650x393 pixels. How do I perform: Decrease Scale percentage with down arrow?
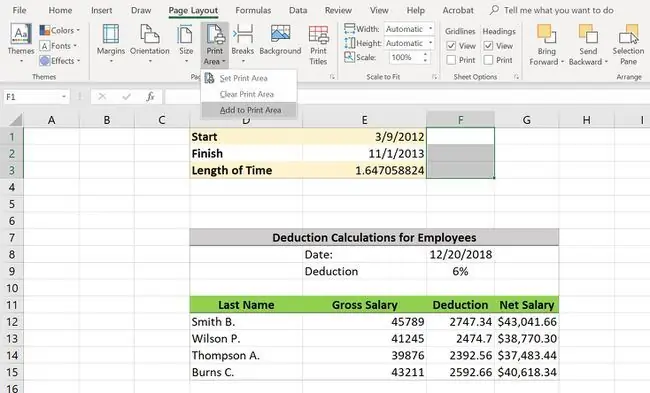click(x=425, y=61)
